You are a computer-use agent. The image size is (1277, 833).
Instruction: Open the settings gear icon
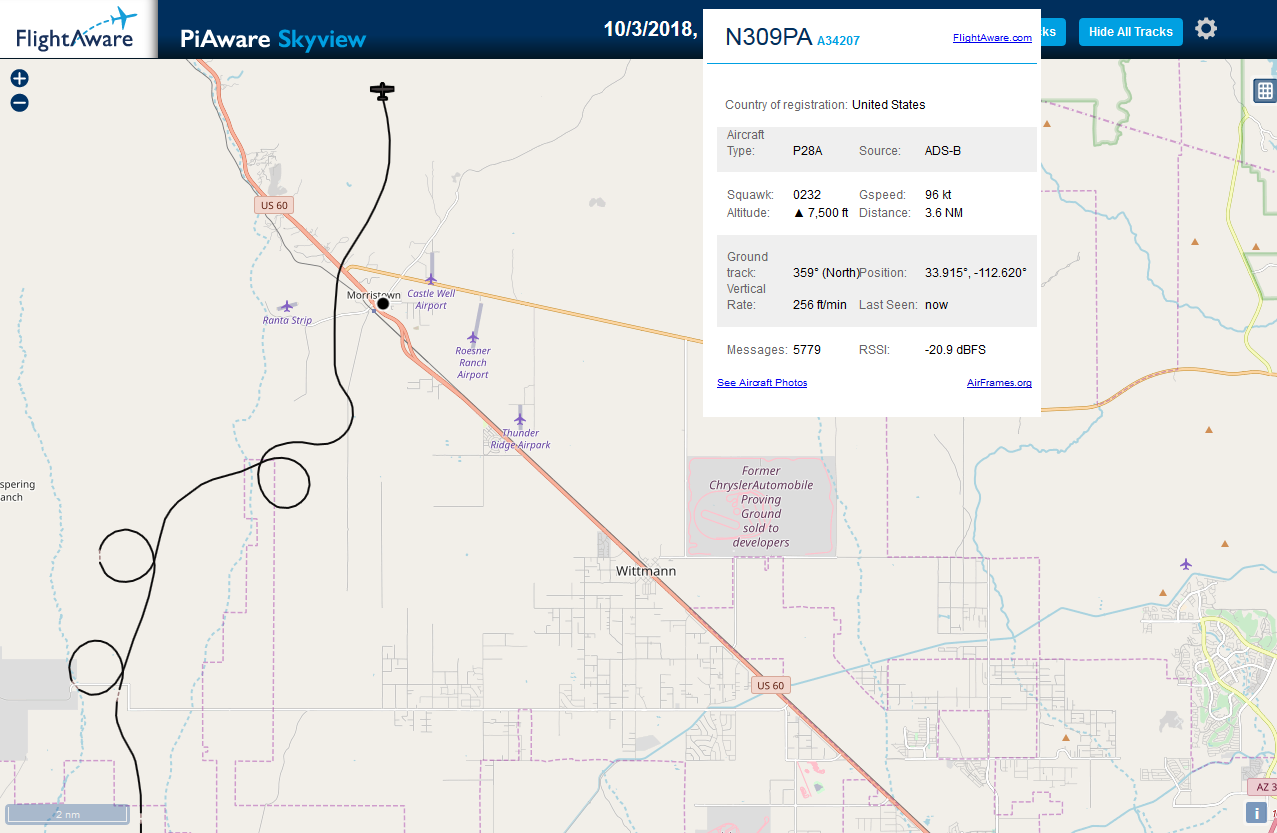coord(1206,28)
